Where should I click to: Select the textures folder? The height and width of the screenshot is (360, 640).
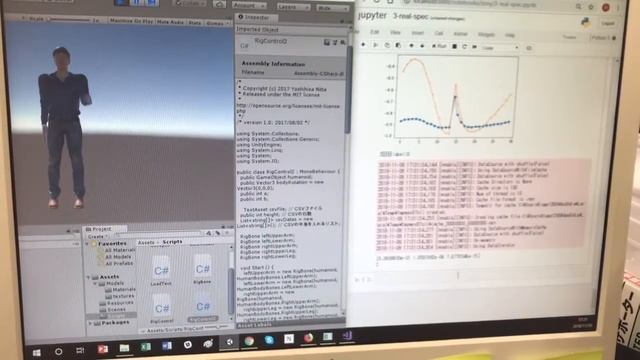120,296
